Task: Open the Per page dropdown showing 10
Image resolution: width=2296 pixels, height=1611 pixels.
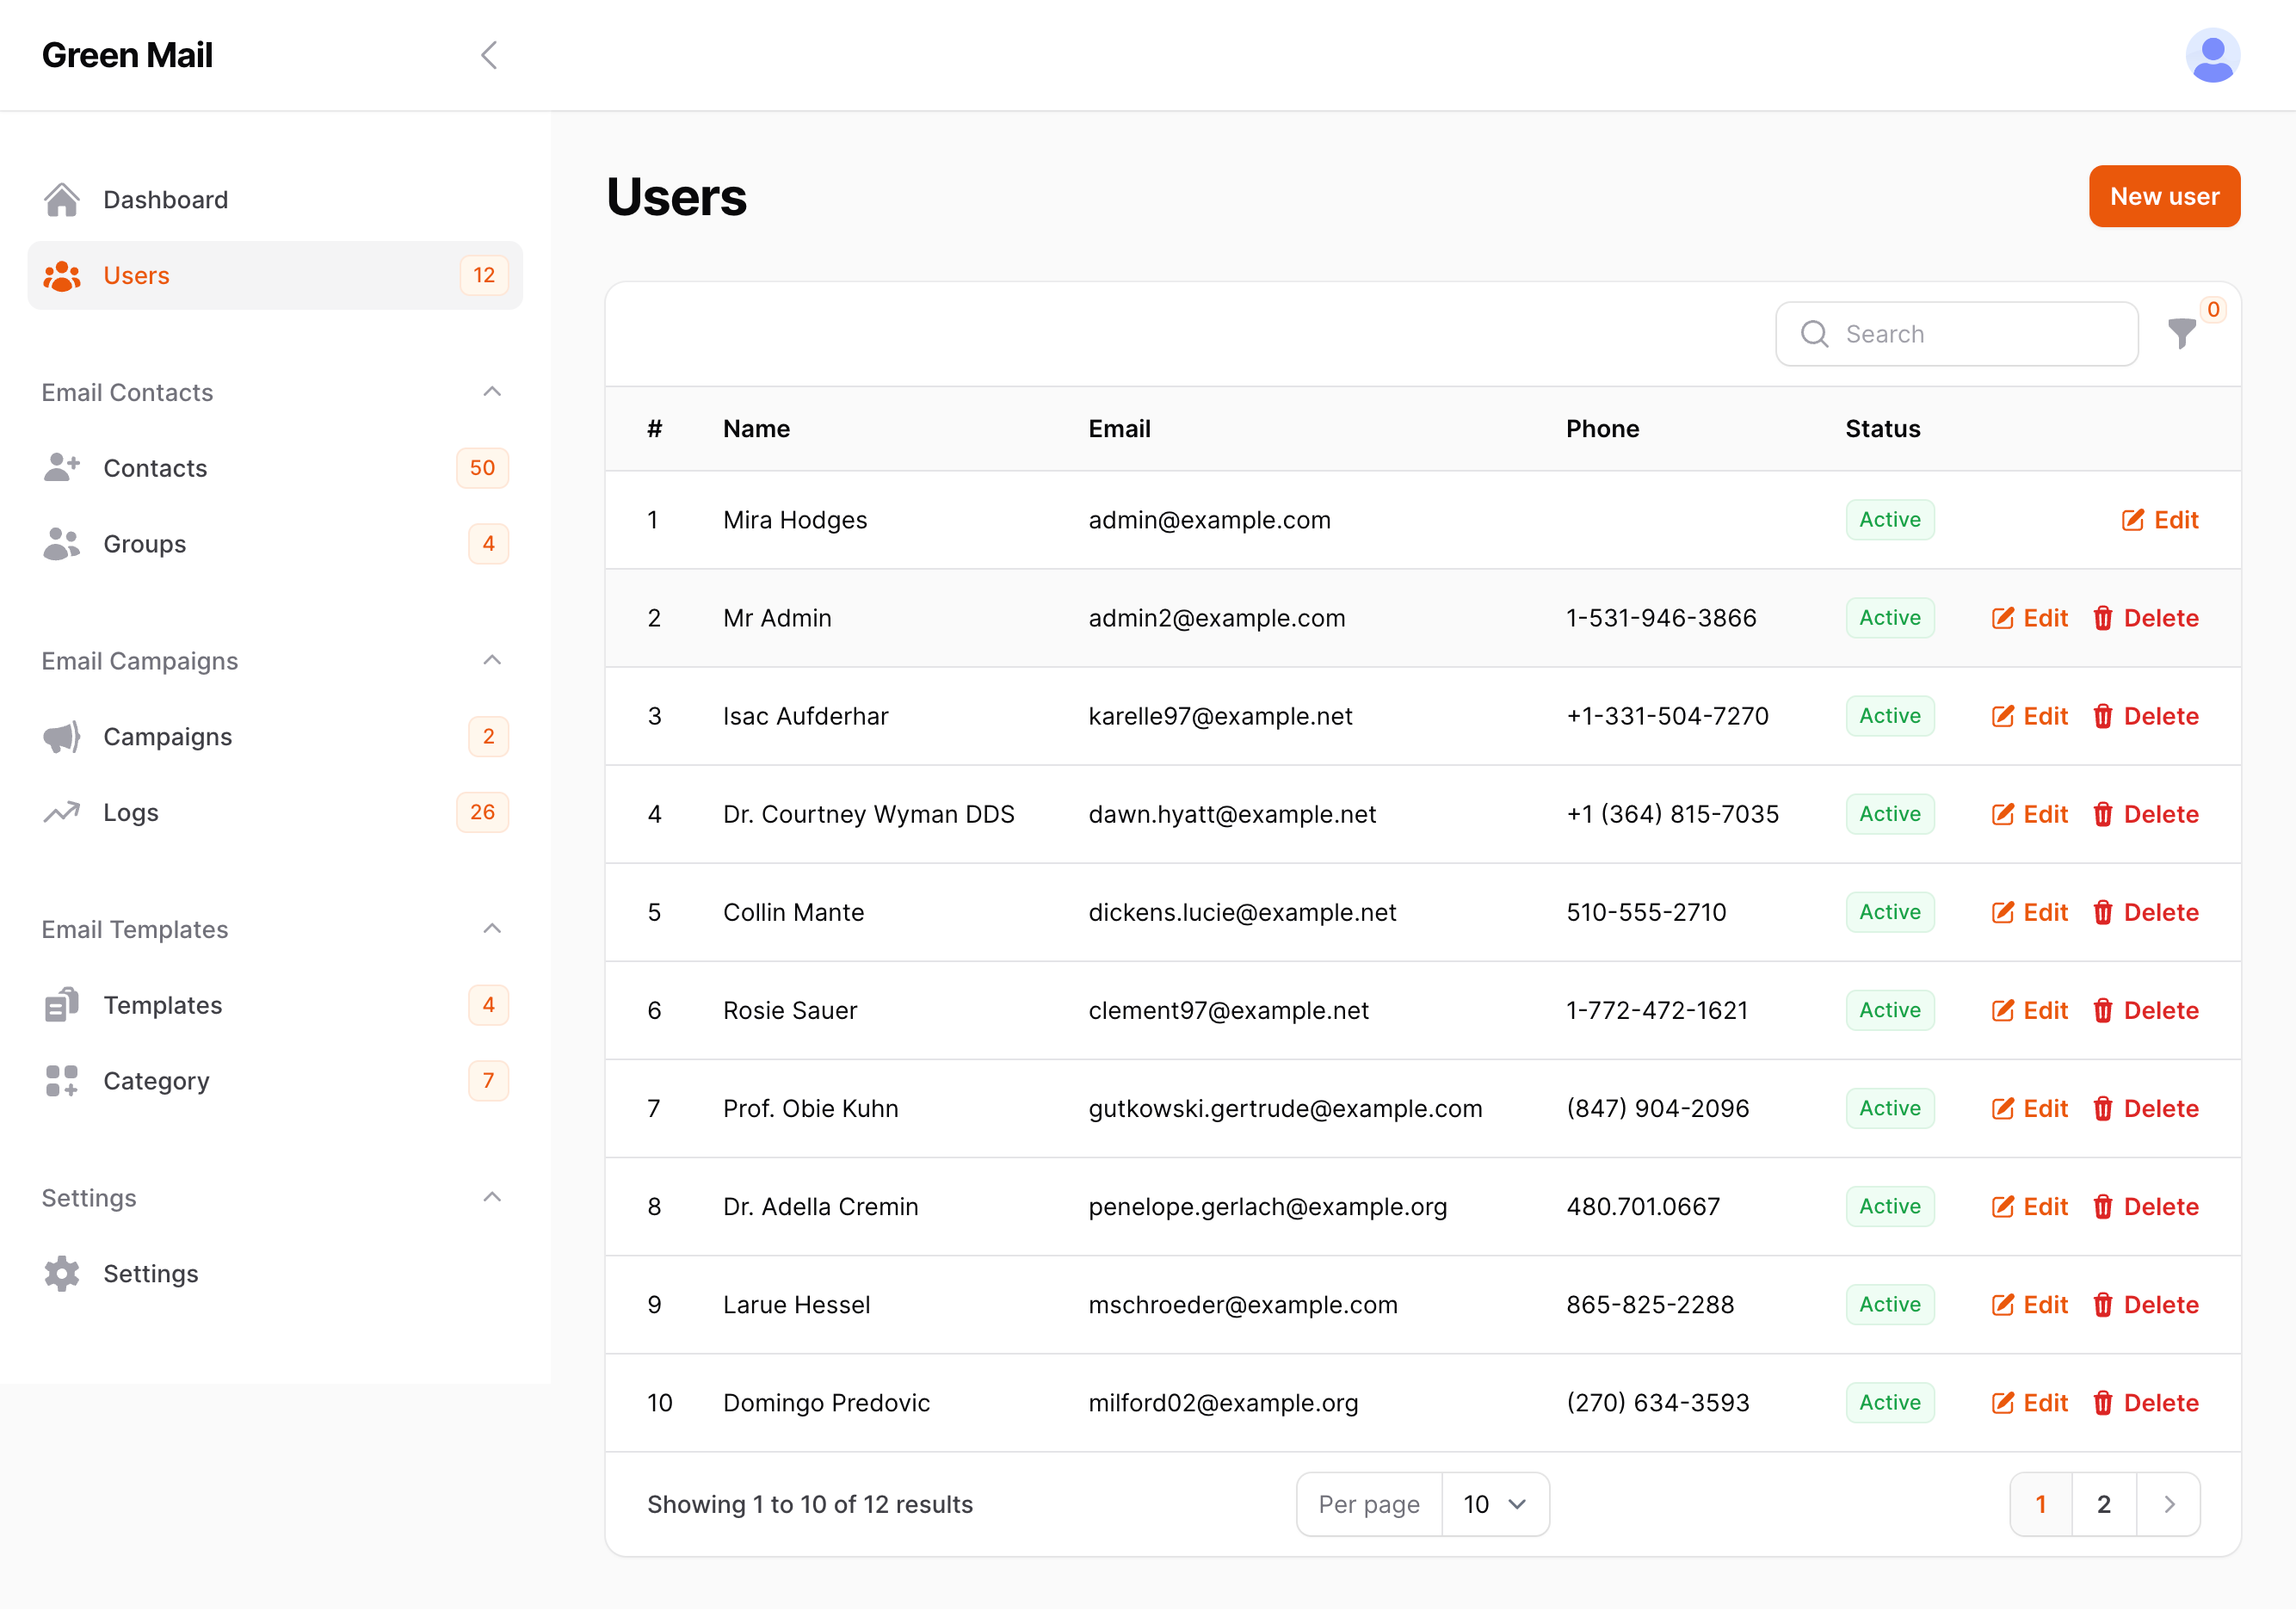Action: [1494, 1503]
